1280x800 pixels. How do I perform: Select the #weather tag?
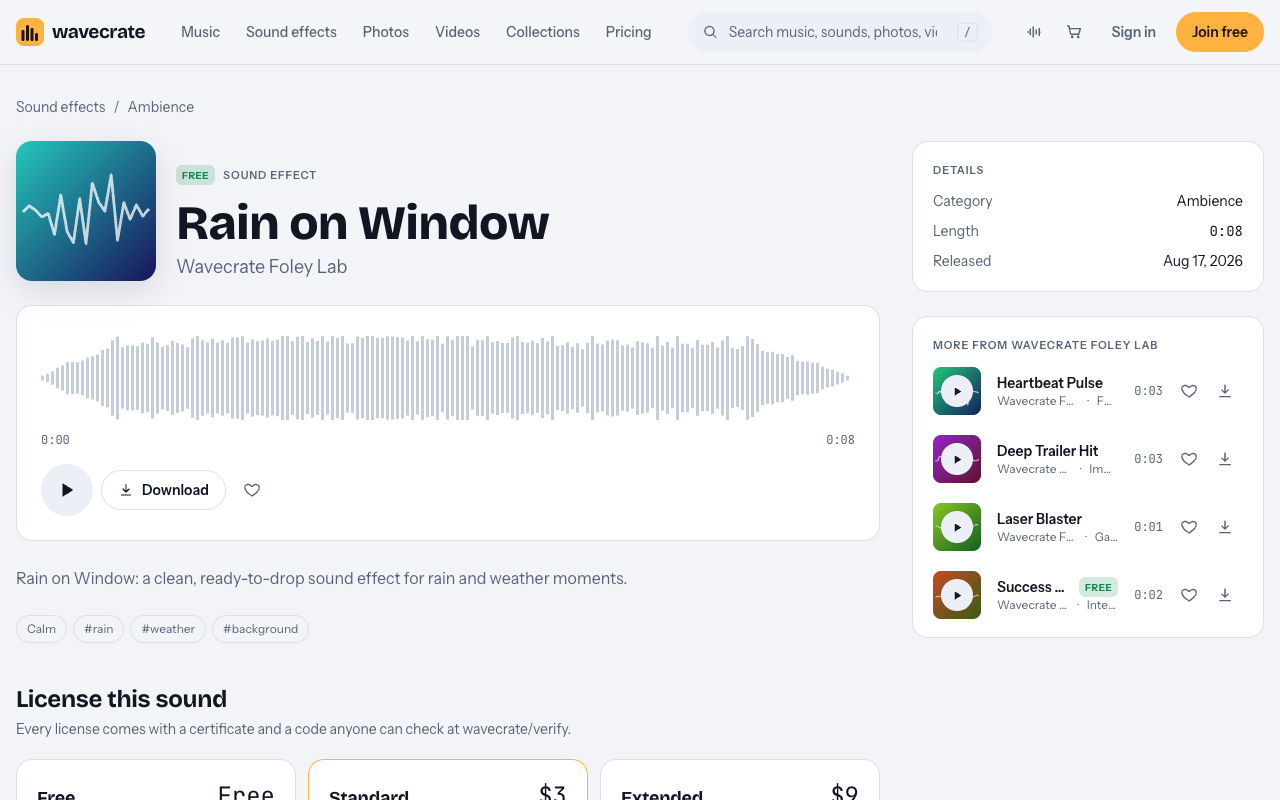pyautogui.click(x=168, y=629)
